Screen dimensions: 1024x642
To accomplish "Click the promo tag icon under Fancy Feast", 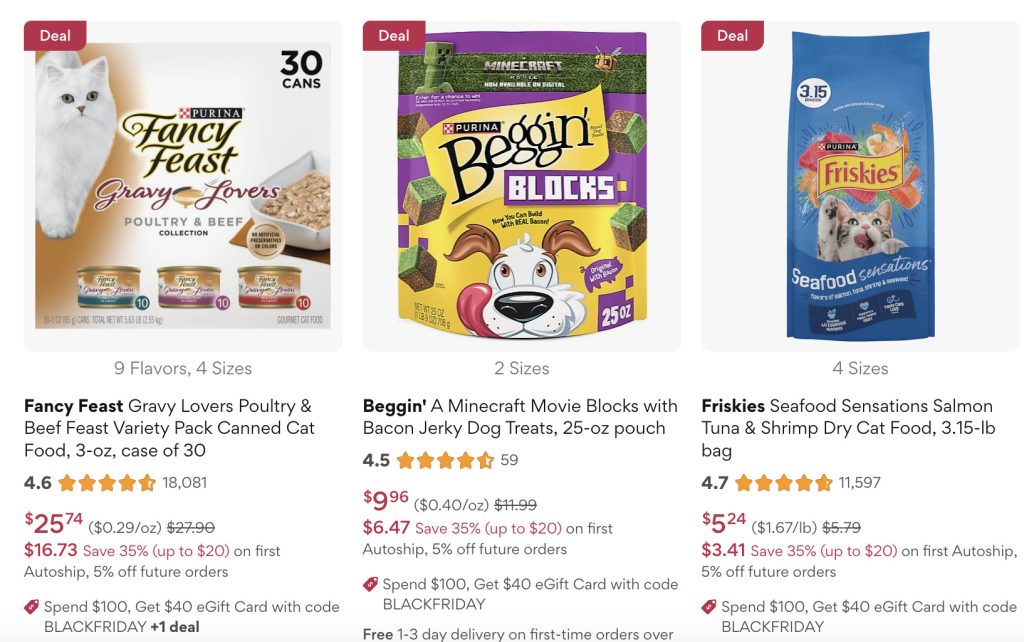I will 31,607.
